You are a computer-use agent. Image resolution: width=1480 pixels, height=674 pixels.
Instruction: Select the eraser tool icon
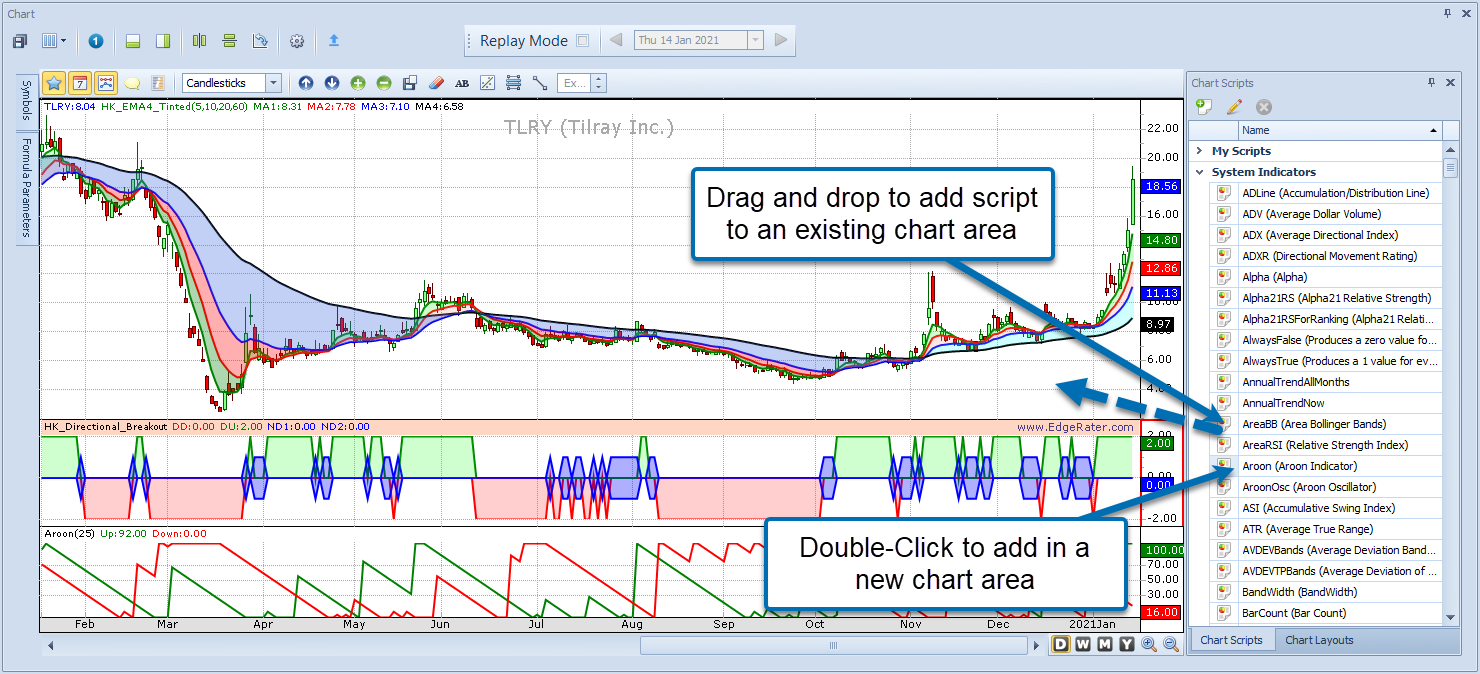pyautogui.click(x=436, y=83)
